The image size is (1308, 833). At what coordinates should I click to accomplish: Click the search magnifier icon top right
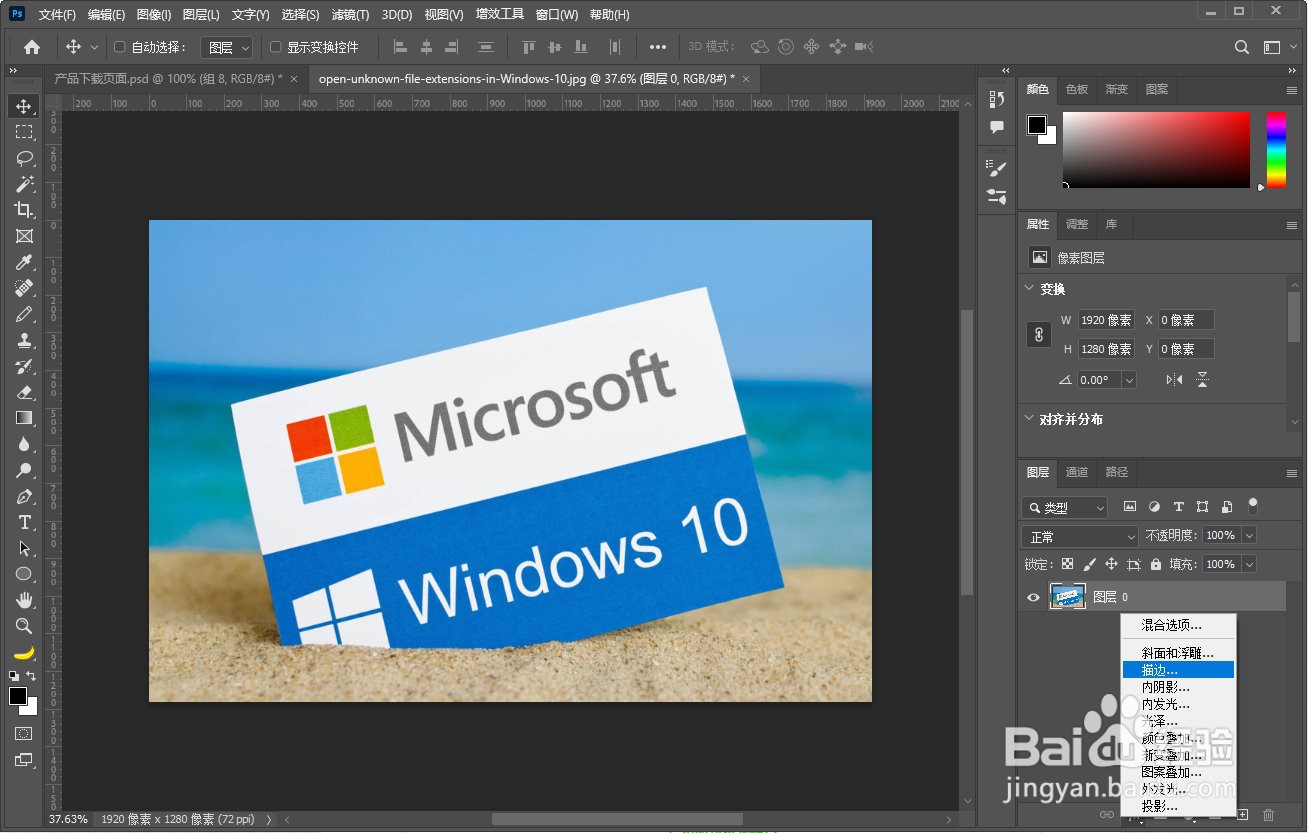1242,47
